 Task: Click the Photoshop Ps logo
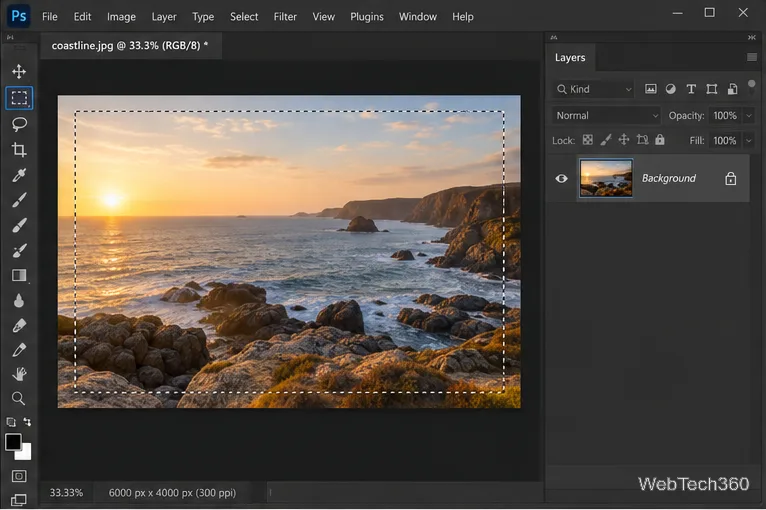[19, 16]
